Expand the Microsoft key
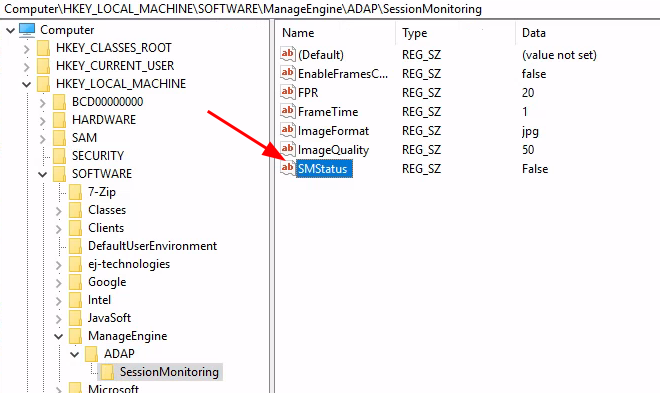 [59, 390]
